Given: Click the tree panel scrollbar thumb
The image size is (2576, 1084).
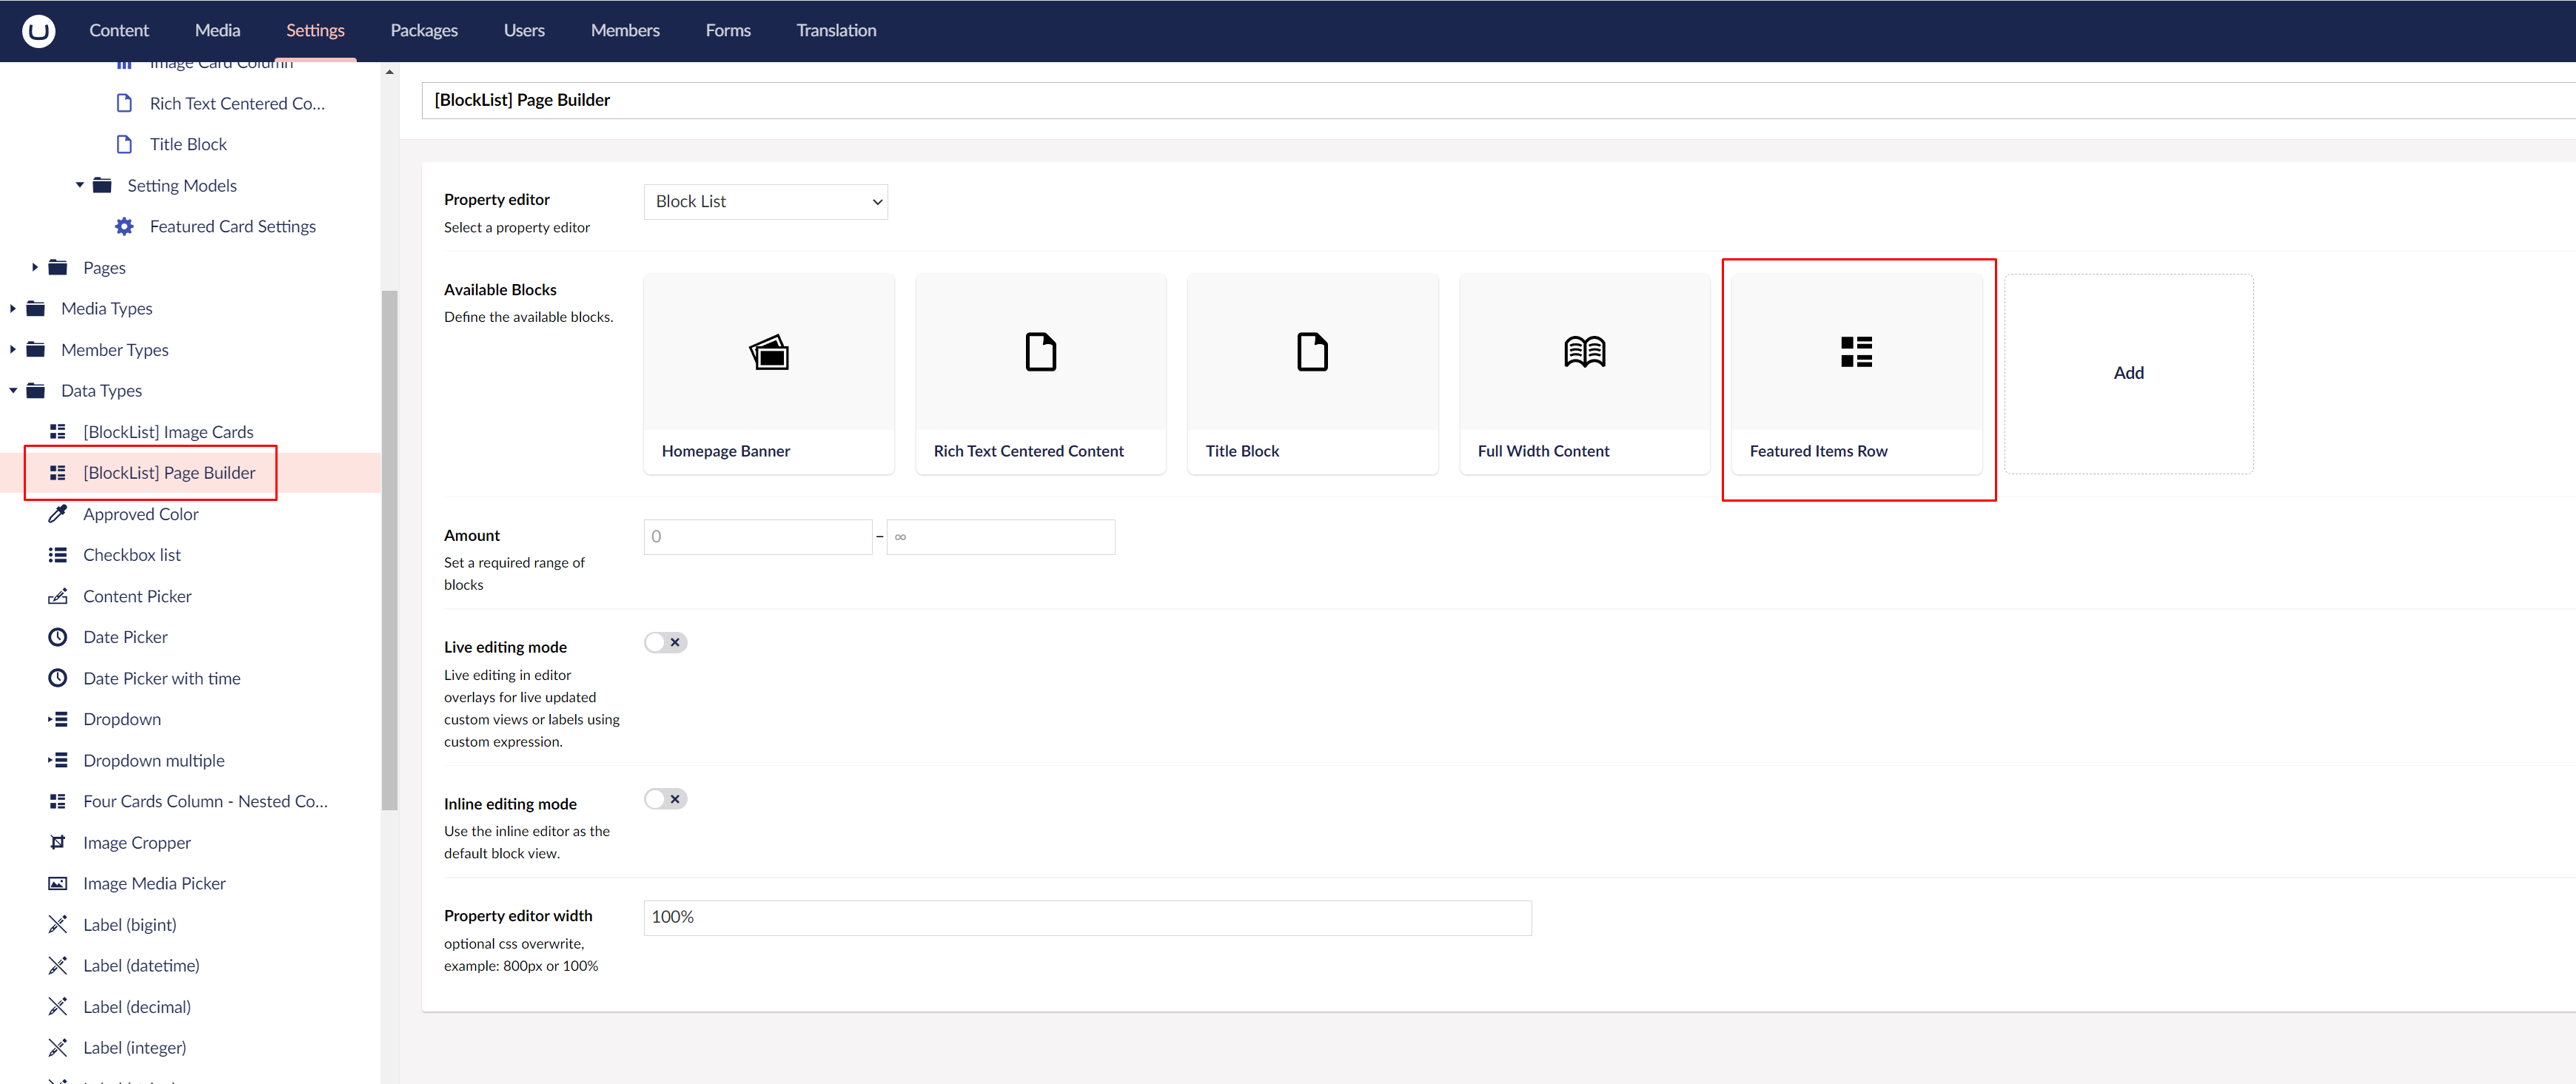Looking at the screenshot, I should [389, 549].
